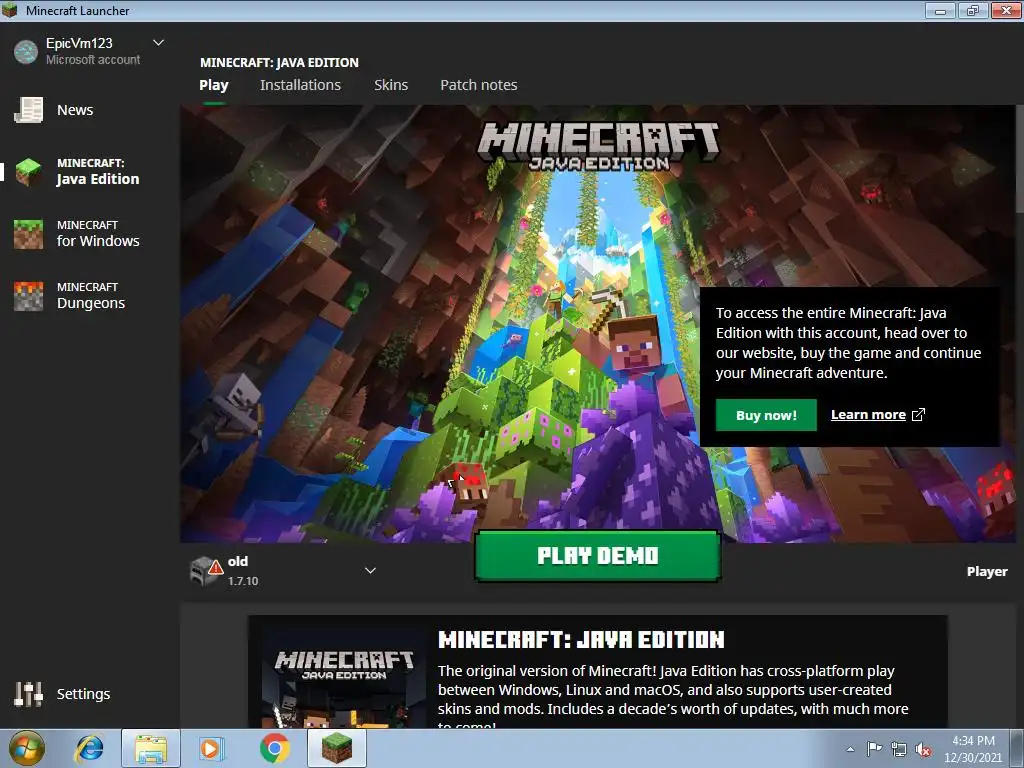Click the Learn more external link icon
Image resolution: width=1024 pixels, height=768 pixels.
(x=918, y=415)
